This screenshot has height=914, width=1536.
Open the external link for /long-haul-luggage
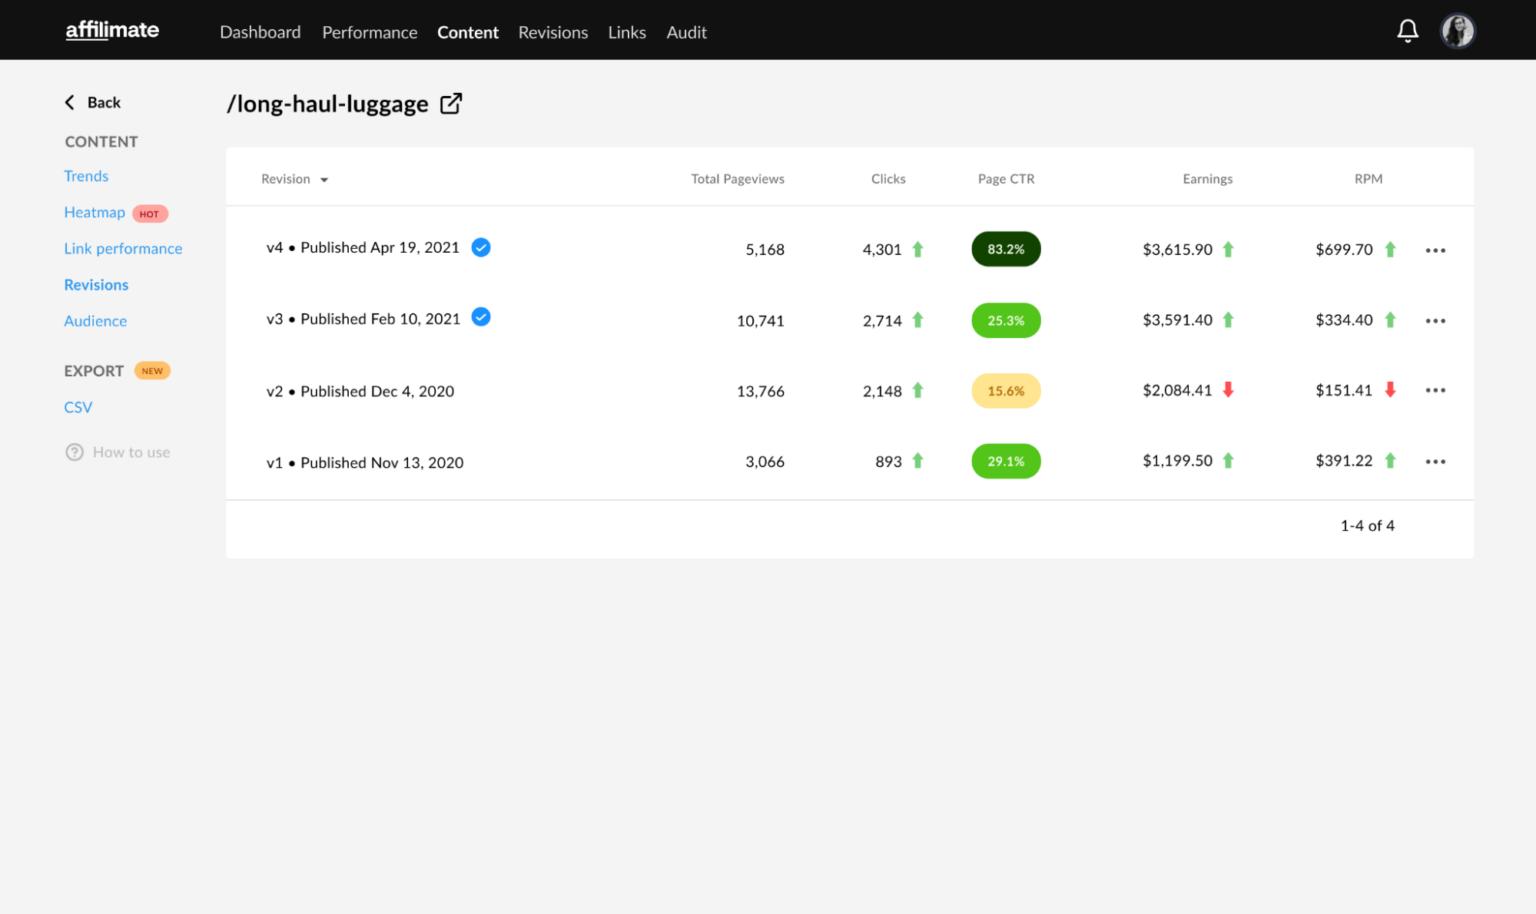click(451, 103)
